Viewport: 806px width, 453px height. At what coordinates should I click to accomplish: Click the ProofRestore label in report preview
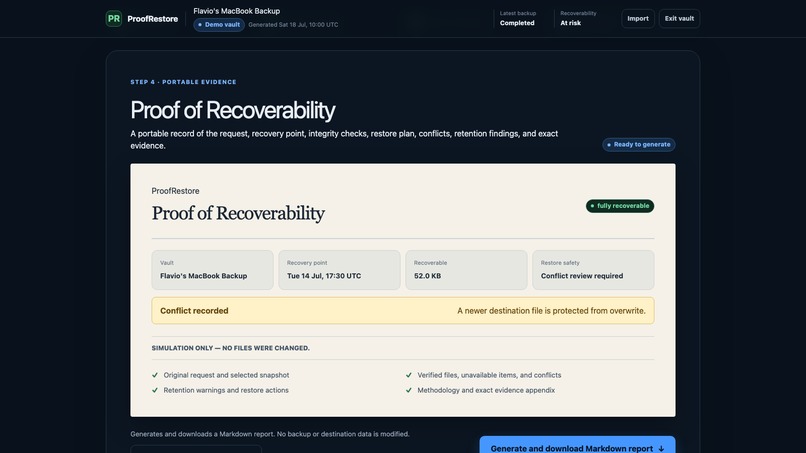175,191
